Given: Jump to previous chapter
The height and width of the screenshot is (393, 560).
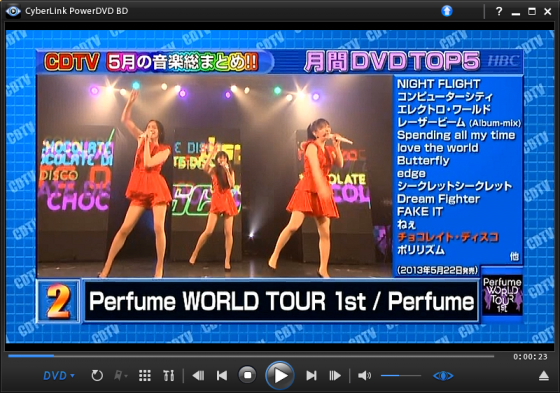Looking at the screenshot, I should click(222, 376).
